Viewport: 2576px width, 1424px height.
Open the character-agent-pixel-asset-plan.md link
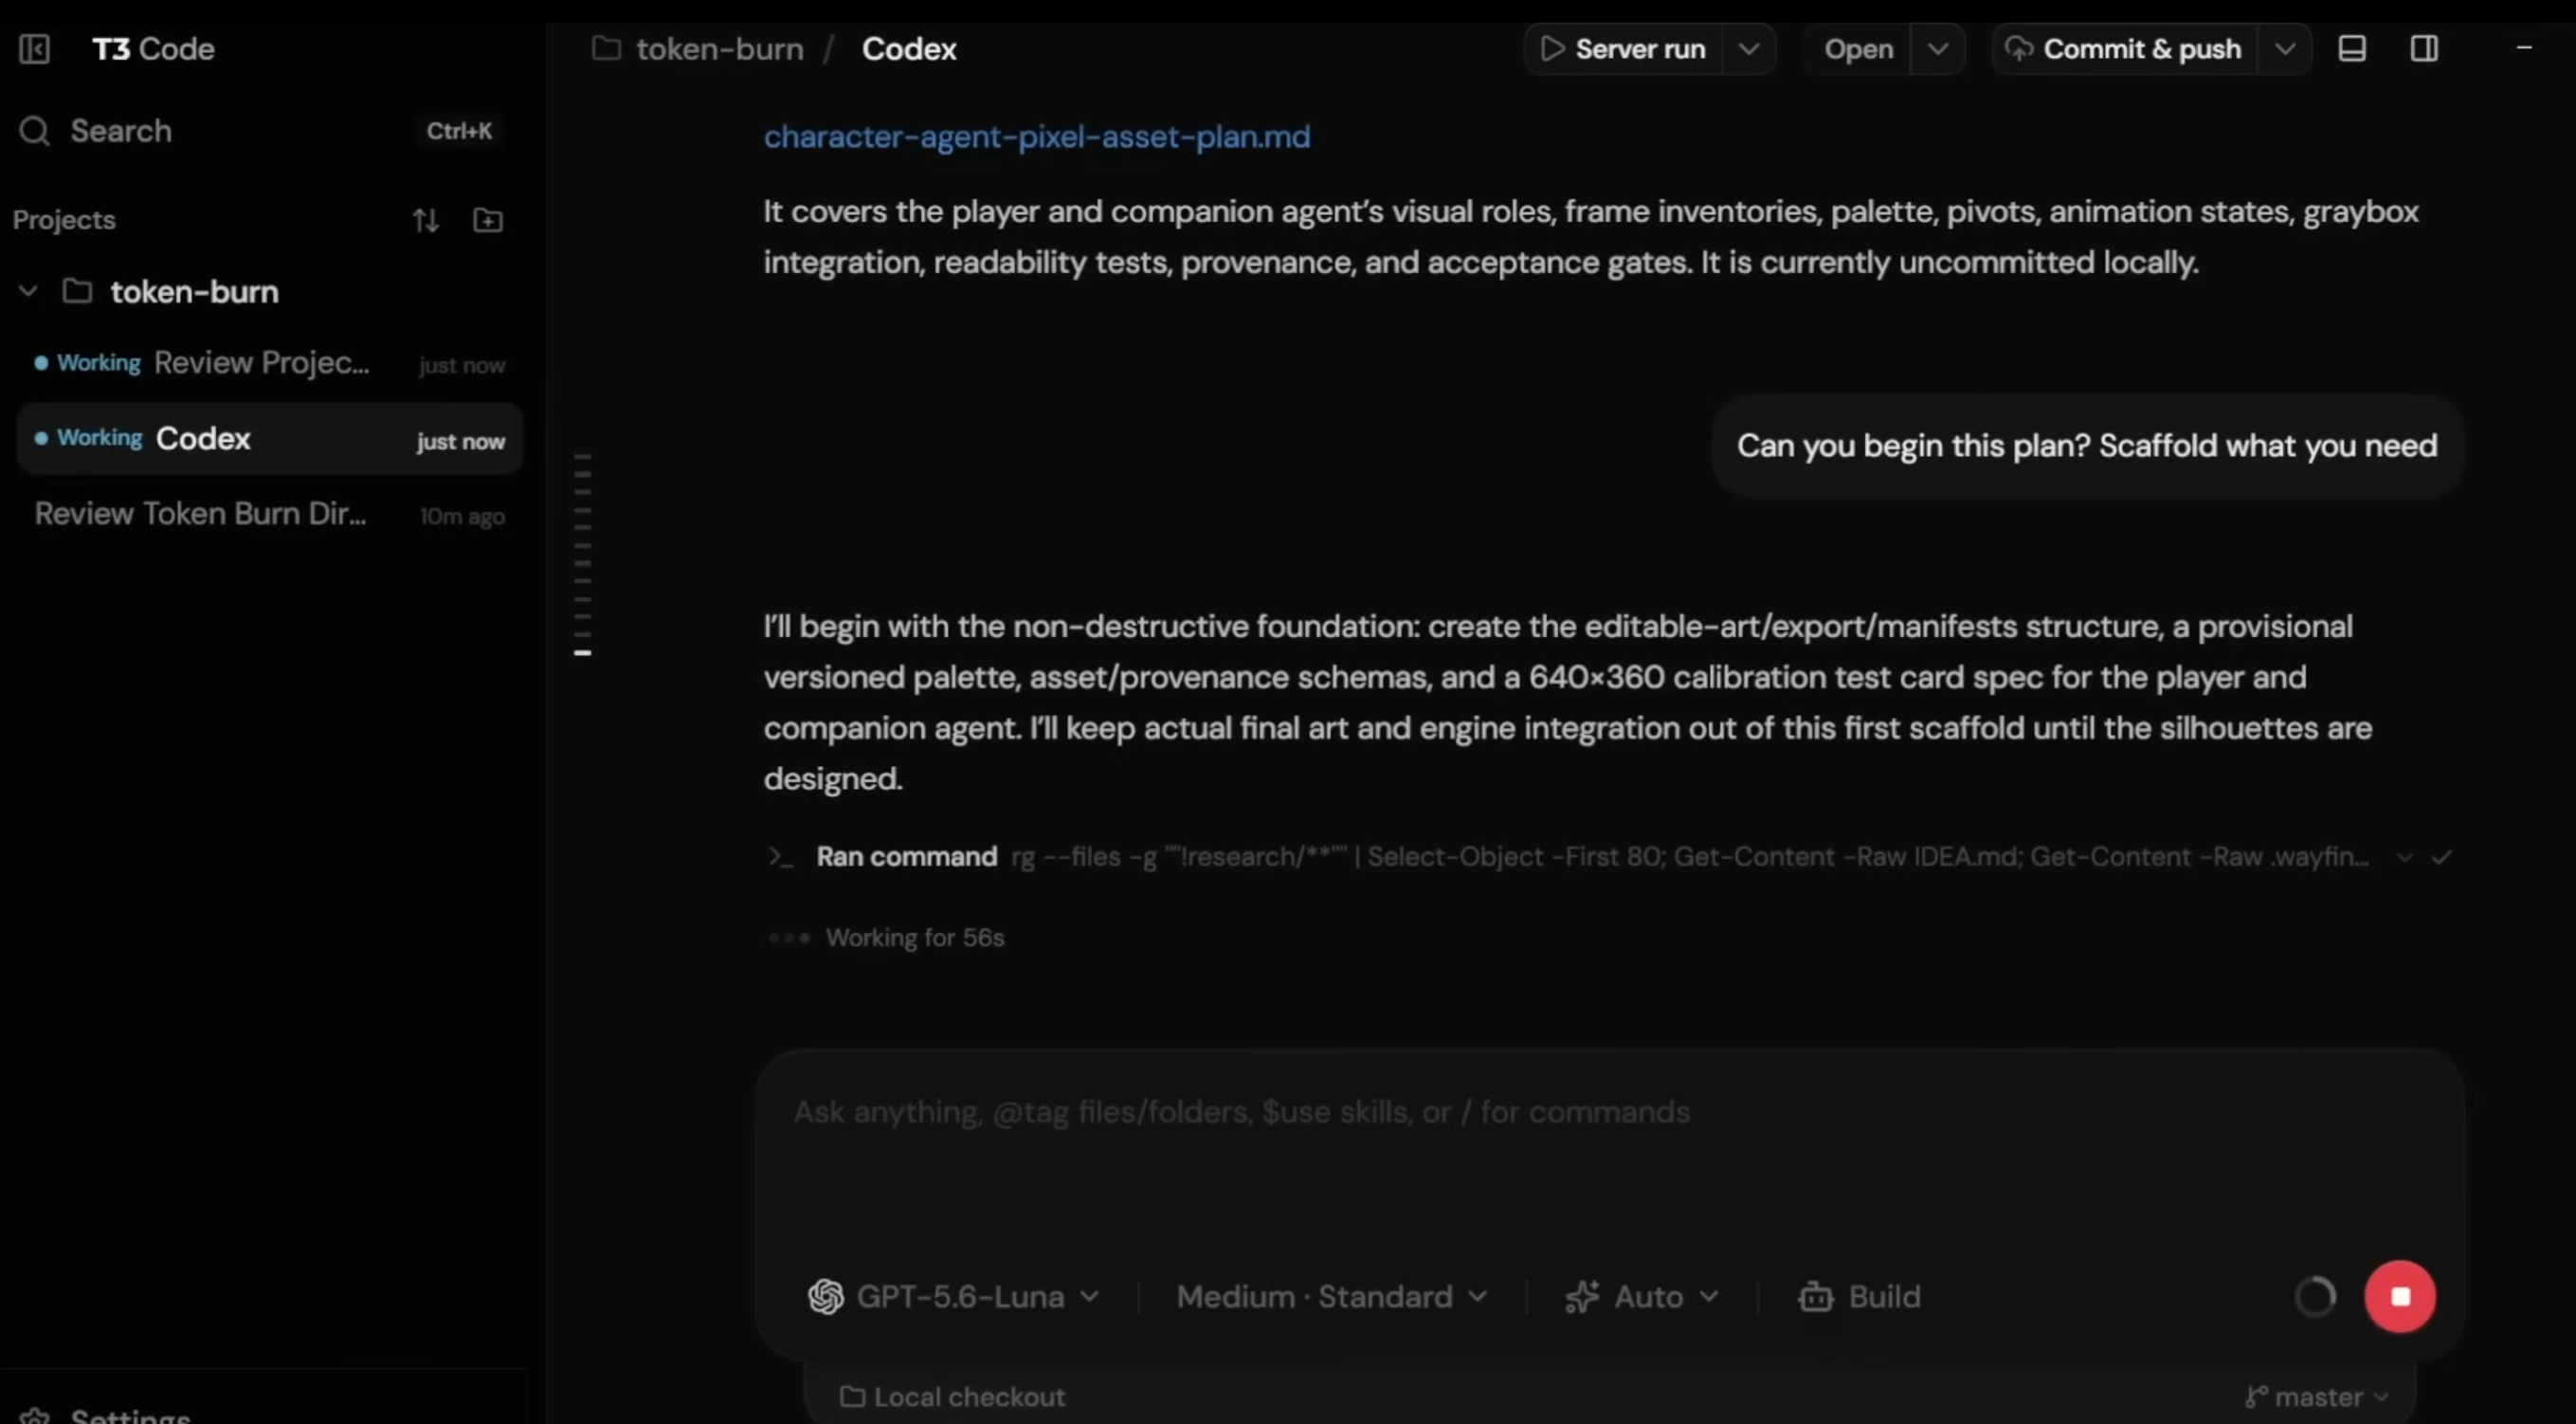[x=1037, y=137]
